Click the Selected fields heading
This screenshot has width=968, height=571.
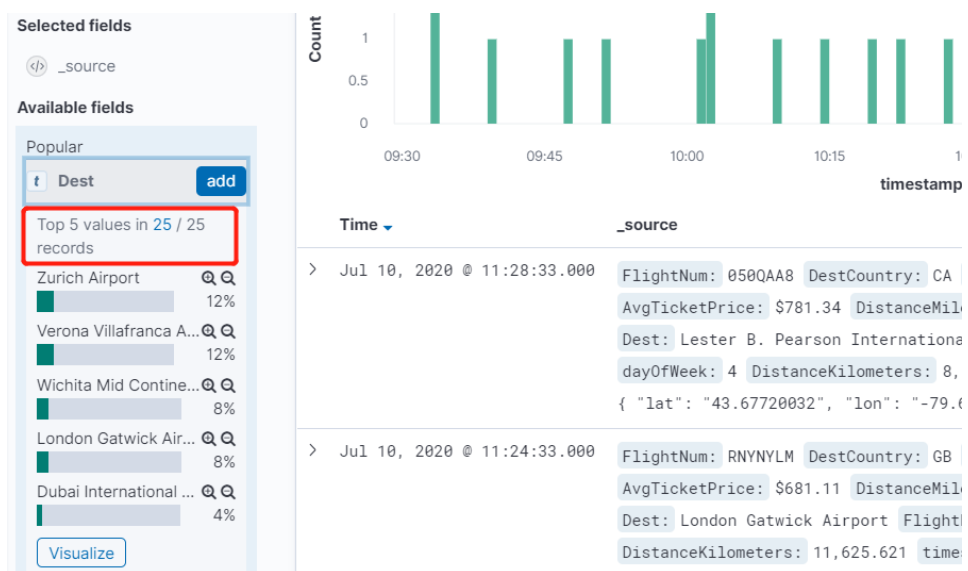pos(74,25)
